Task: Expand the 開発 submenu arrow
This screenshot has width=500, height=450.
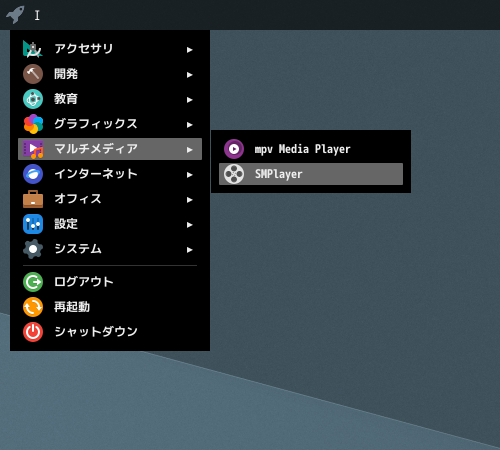Action: (x=190, y=75)
